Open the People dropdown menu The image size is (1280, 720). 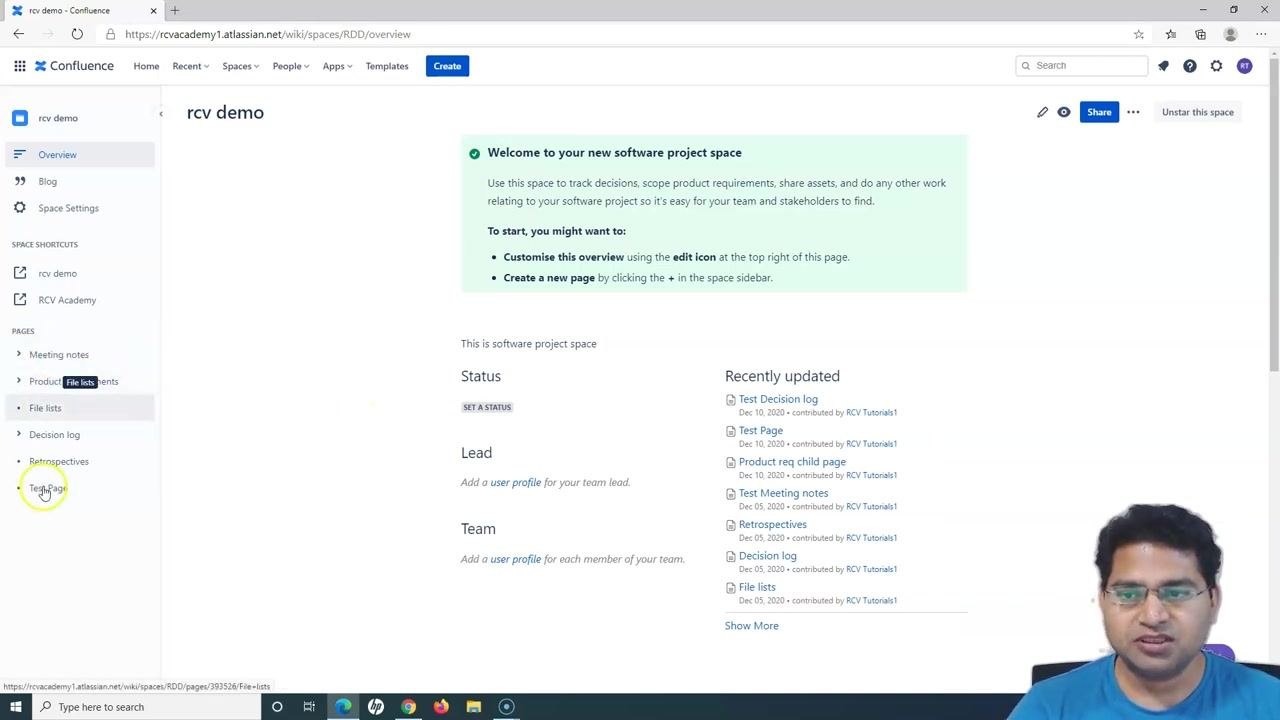pos(291,66)
